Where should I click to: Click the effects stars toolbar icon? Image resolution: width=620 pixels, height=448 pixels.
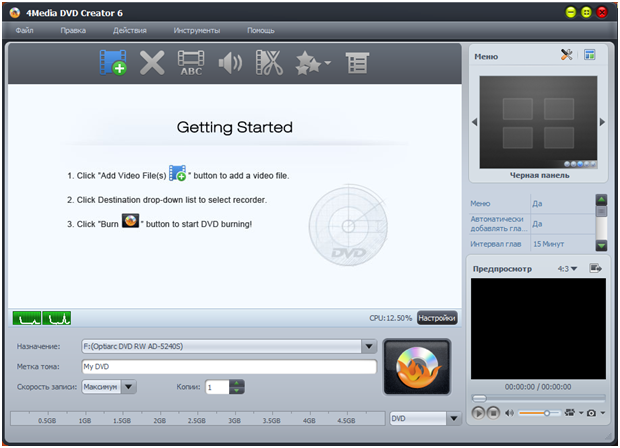308,63
